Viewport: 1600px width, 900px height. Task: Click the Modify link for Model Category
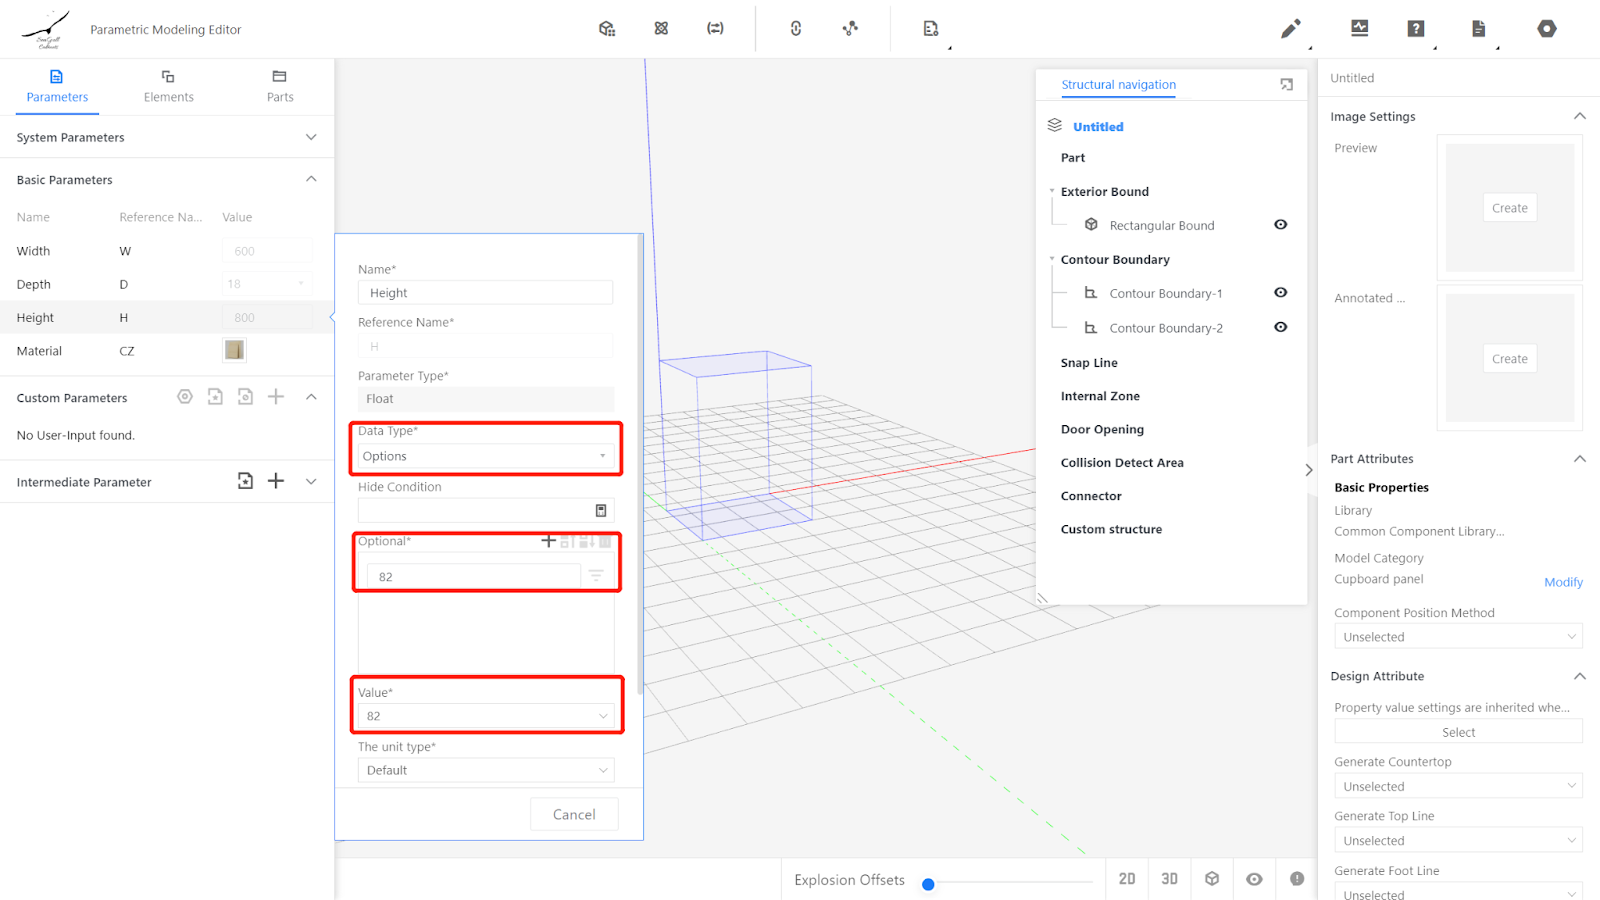[x=1562, y=582]
